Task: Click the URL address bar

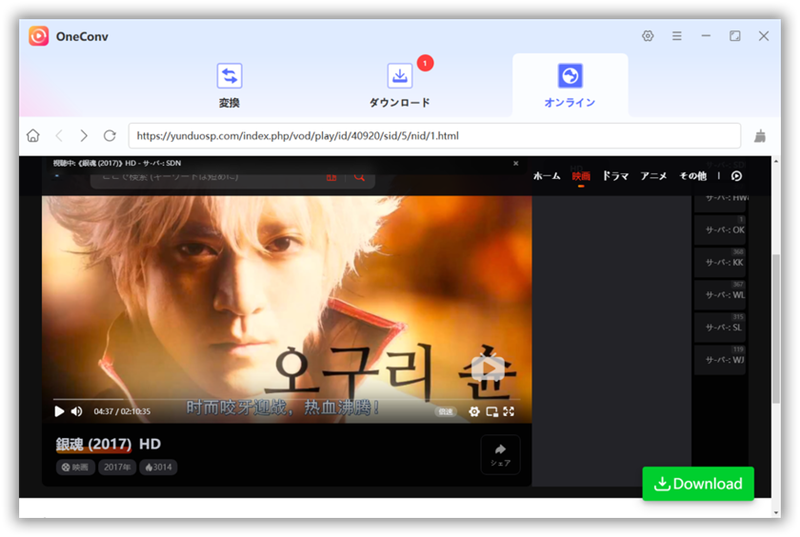Action: pos(434,136)
